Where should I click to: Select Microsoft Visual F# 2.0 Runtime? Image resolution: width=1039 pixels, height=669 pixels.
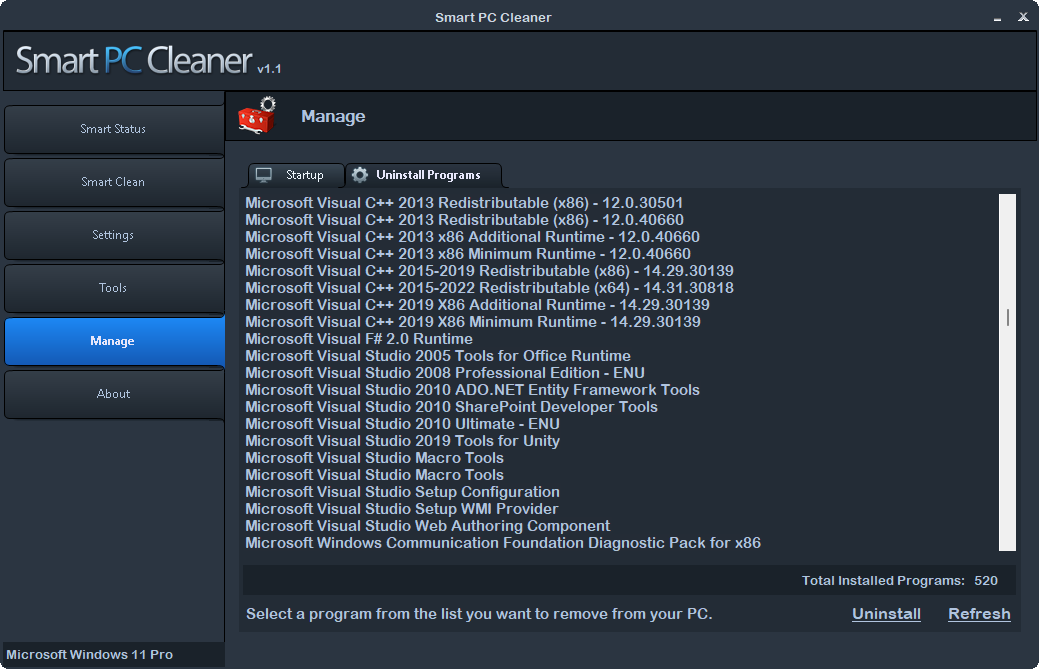358,339
